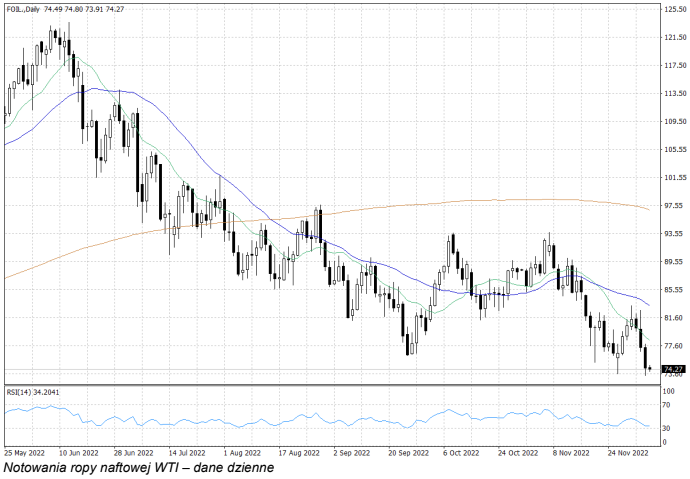Viewport: 690px width, 479px height.
Task: Select the 1 Aug 2022 date label
Action: [241, 452]
